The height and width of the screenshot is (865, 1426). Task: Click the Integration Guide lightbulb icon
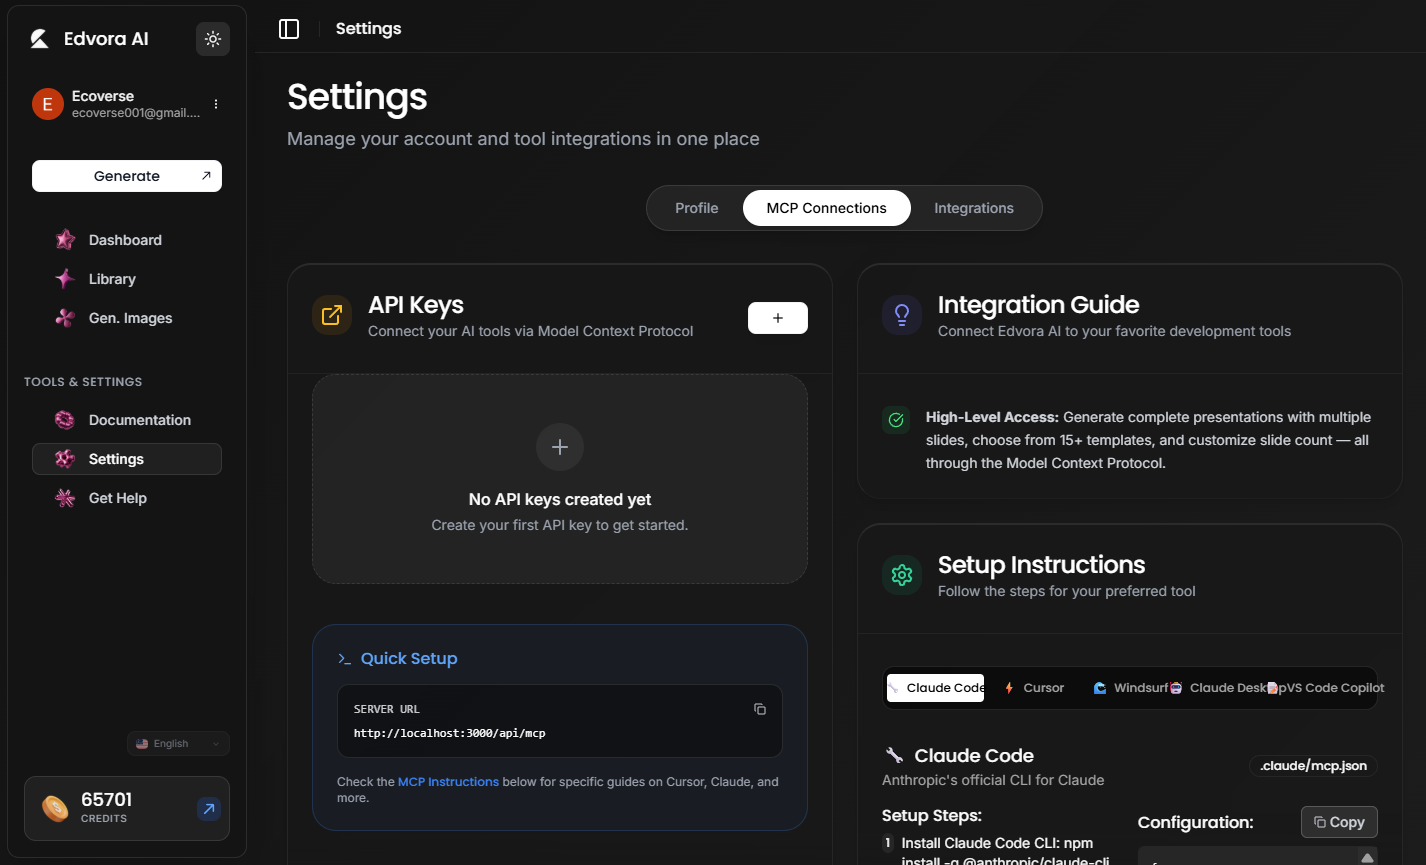point(902,315)
